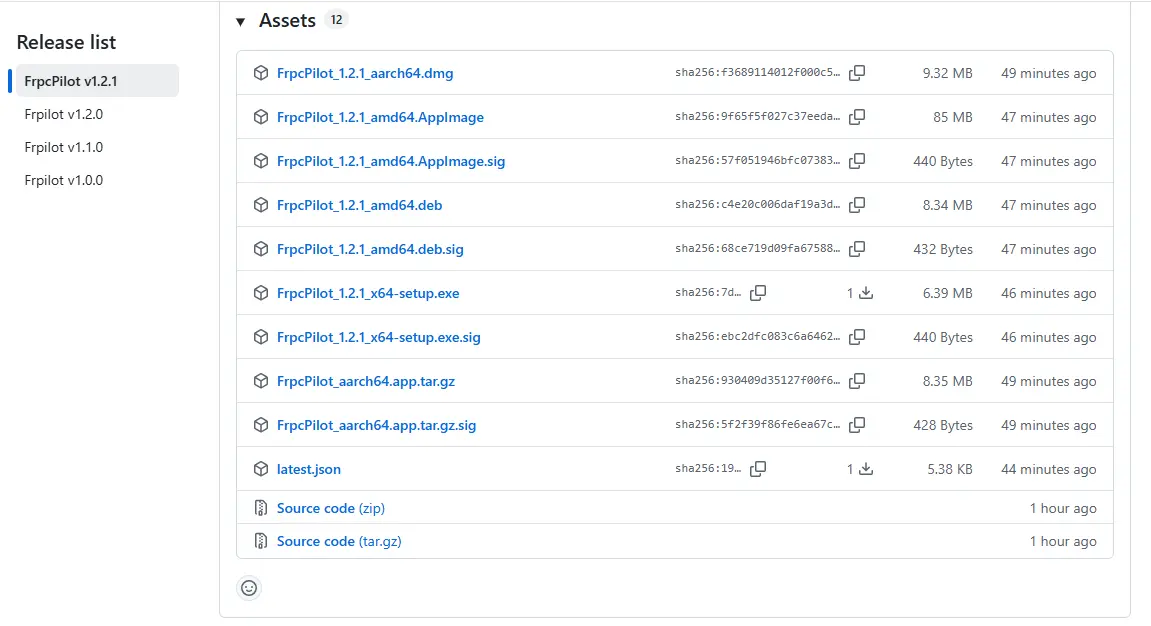Image resolution: width=1151 pixels, height=626 pixels.
Task: Click the Release list heading
Action: point(66,43)
